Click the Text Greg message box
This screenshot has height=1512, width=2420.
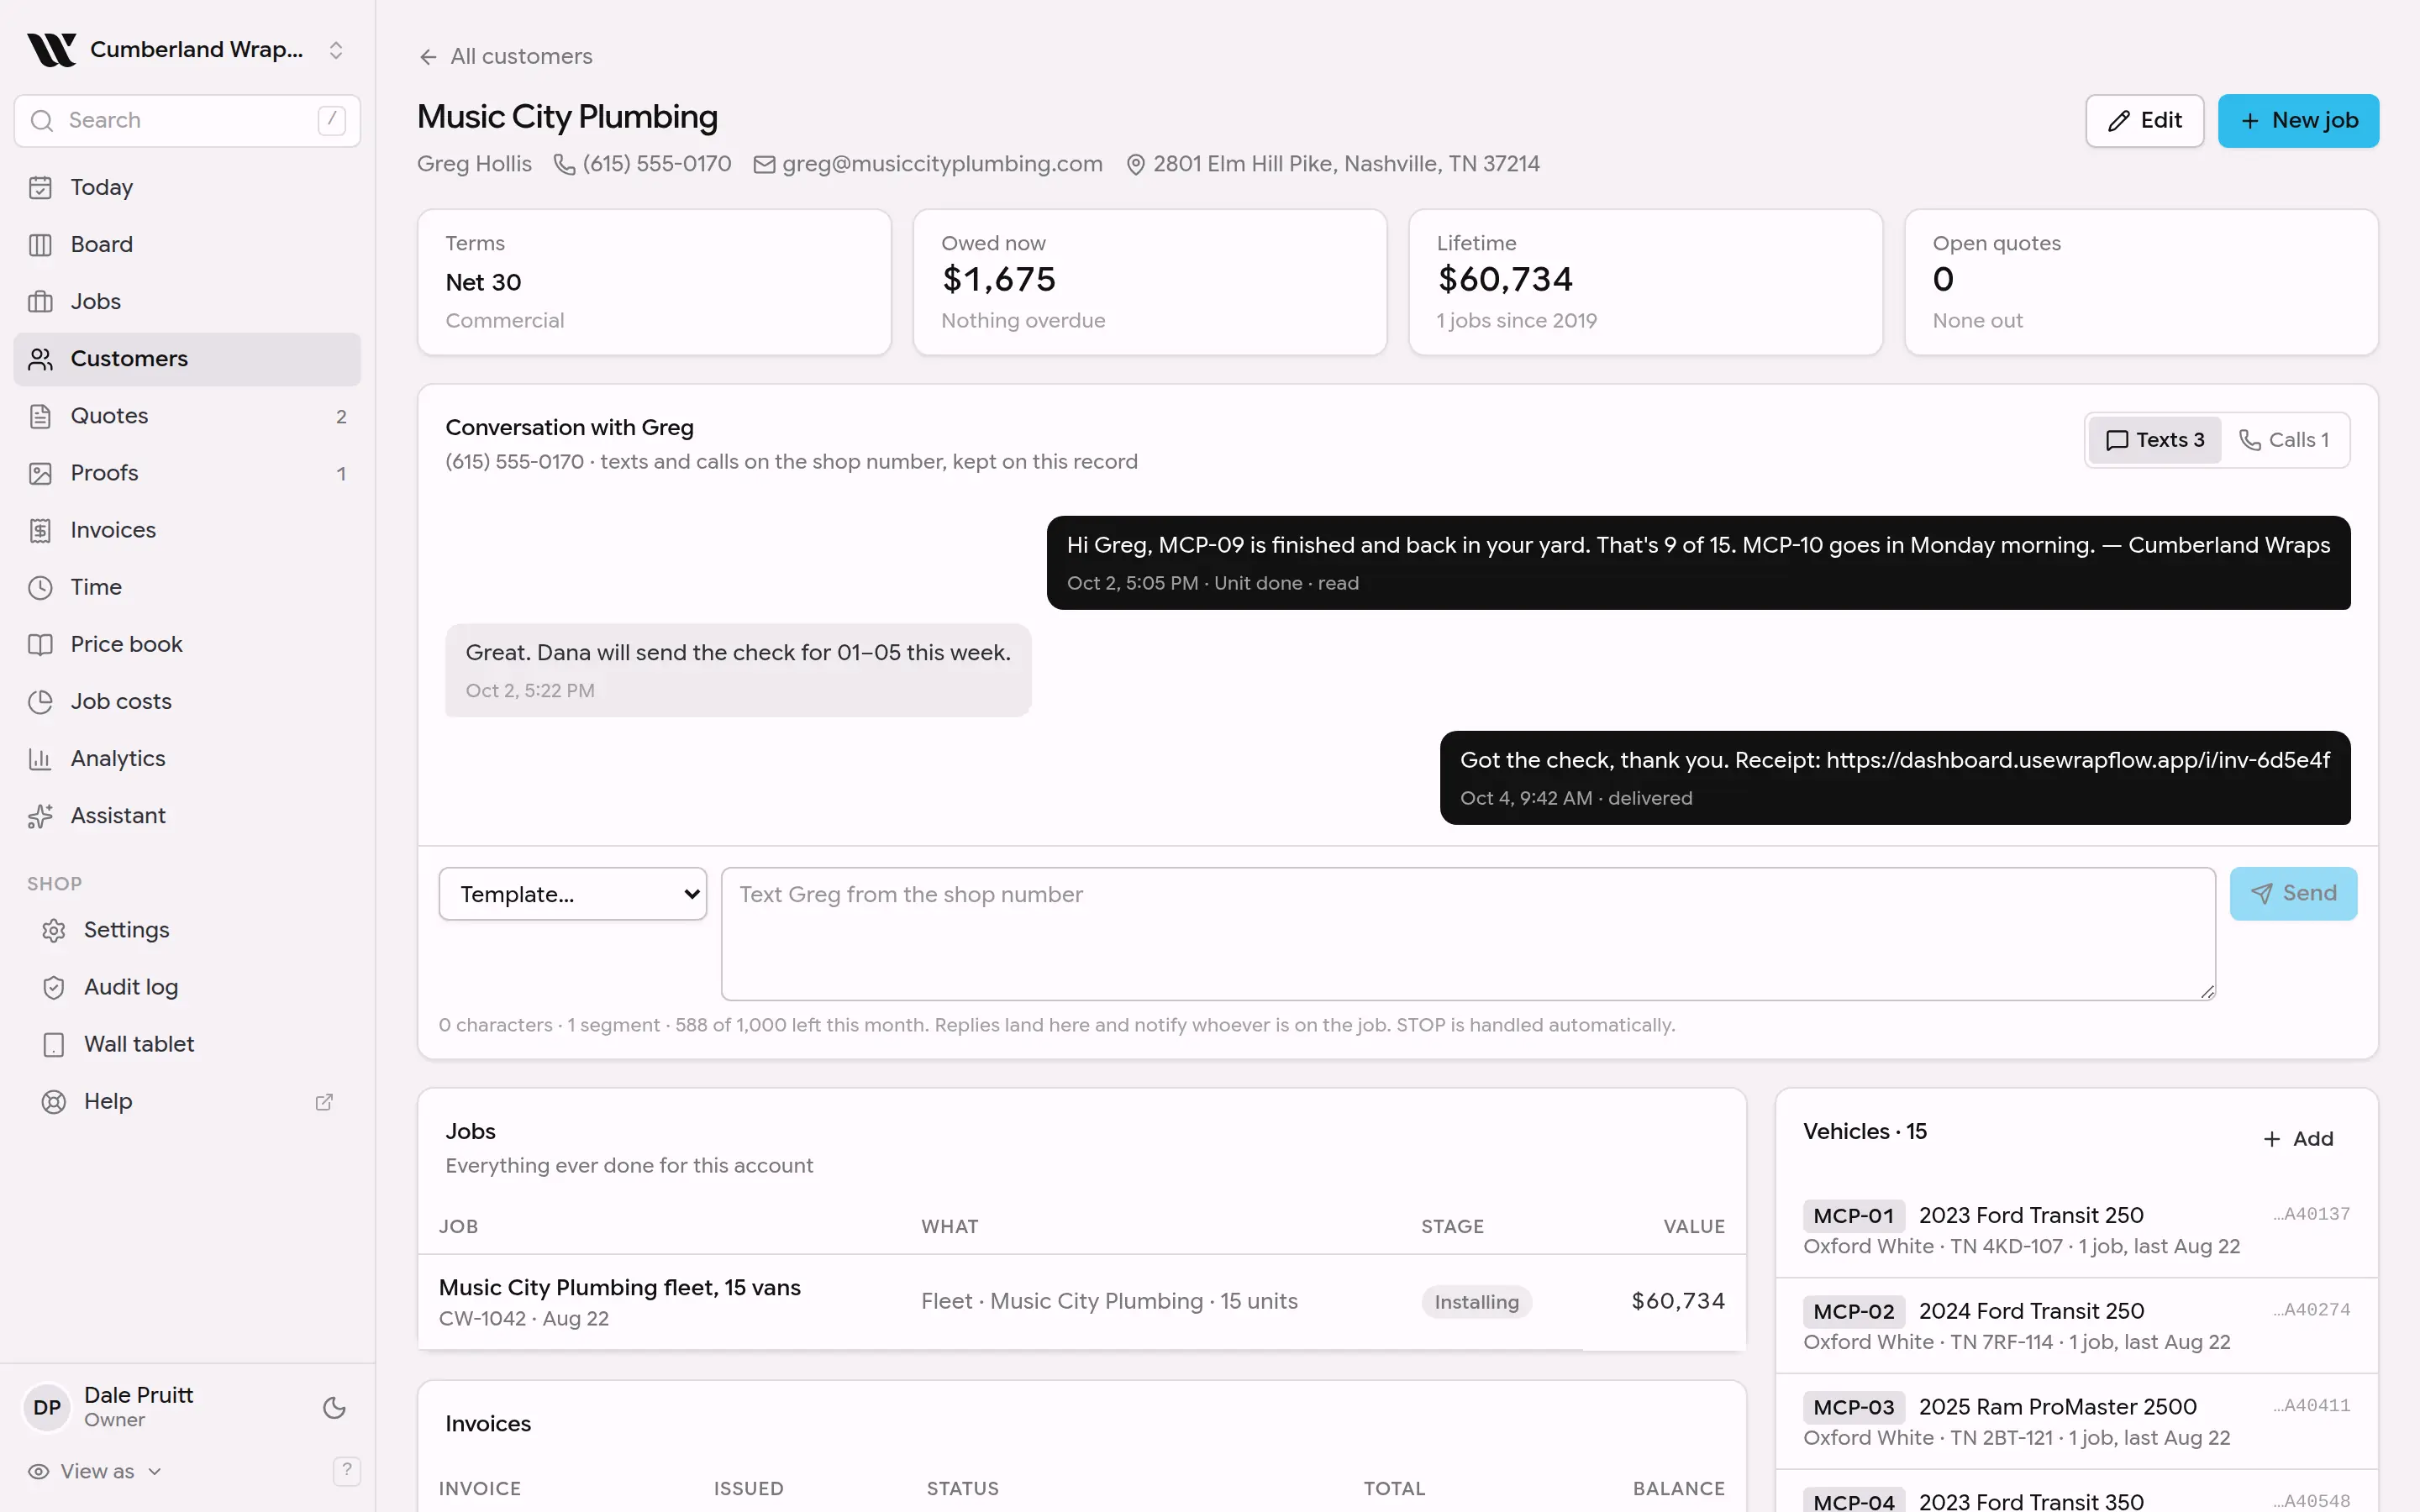[1468, 933]
